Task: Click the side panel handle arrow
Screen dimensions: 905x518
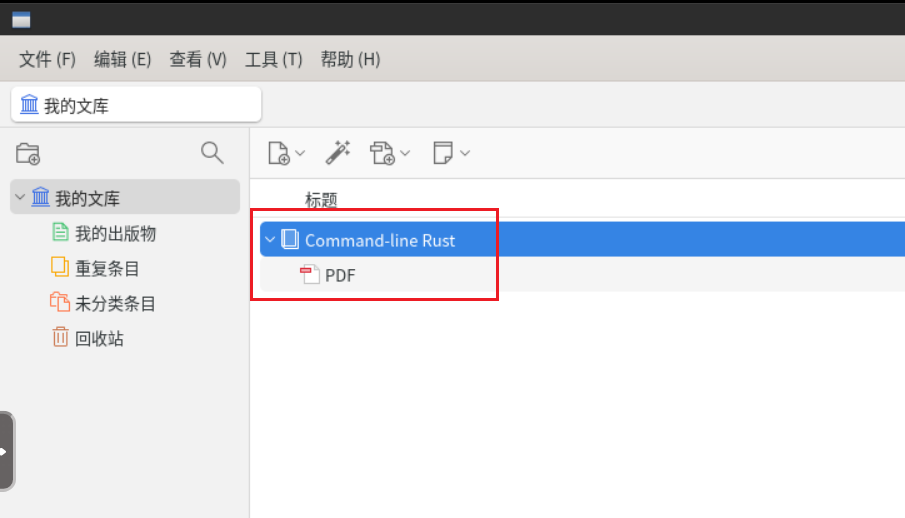Action: (x=3, y=452)
